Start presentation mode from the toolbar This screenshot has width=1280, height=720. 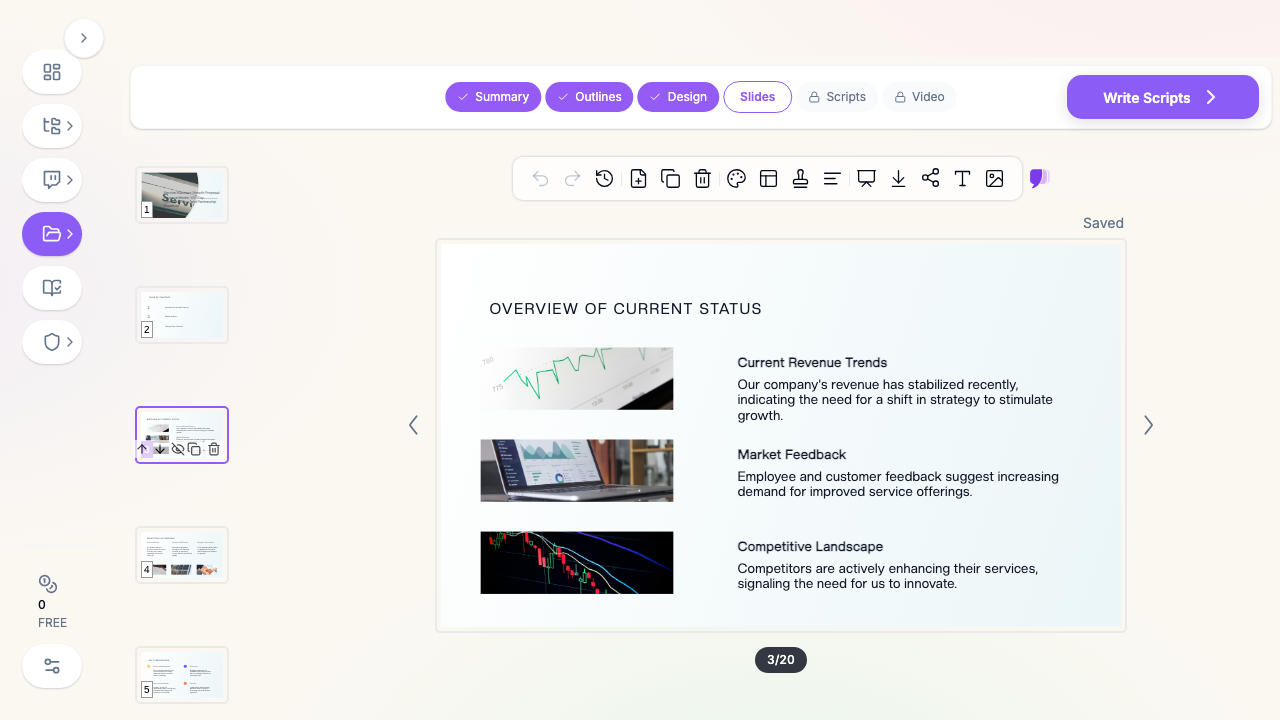pos(867,179)
